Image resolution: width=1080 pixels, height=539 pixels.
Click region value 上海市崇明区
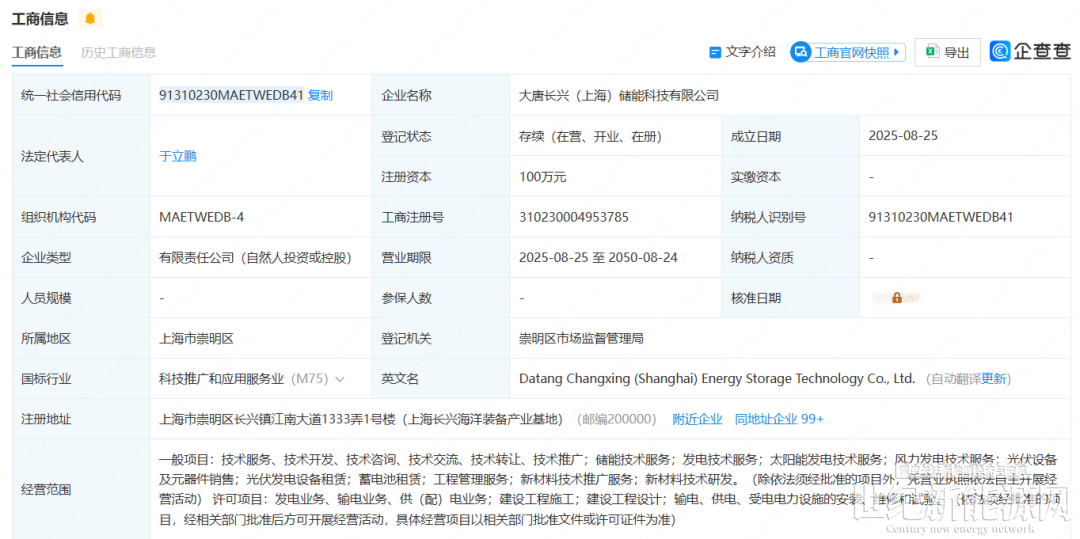click(x=196, y=339)
